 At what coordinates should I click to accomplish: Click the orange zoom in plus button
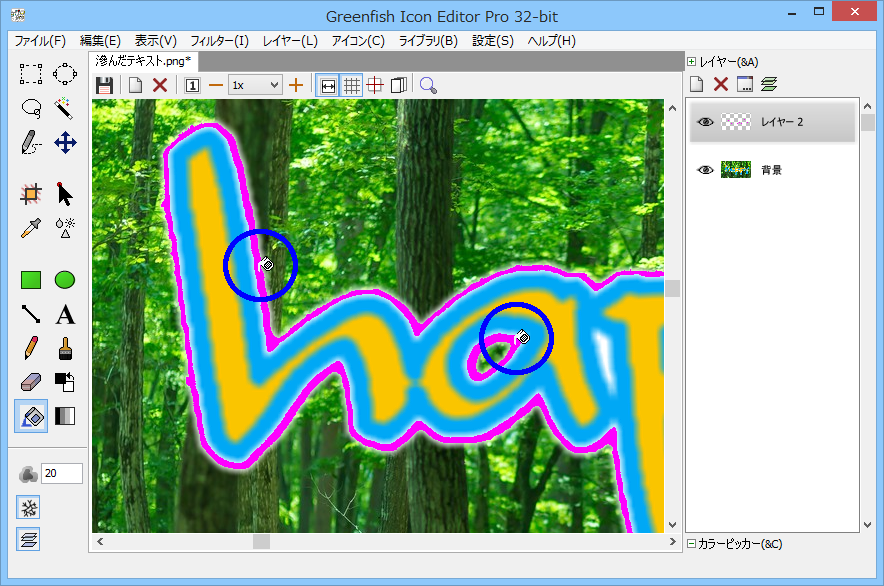tap(296, 85)
